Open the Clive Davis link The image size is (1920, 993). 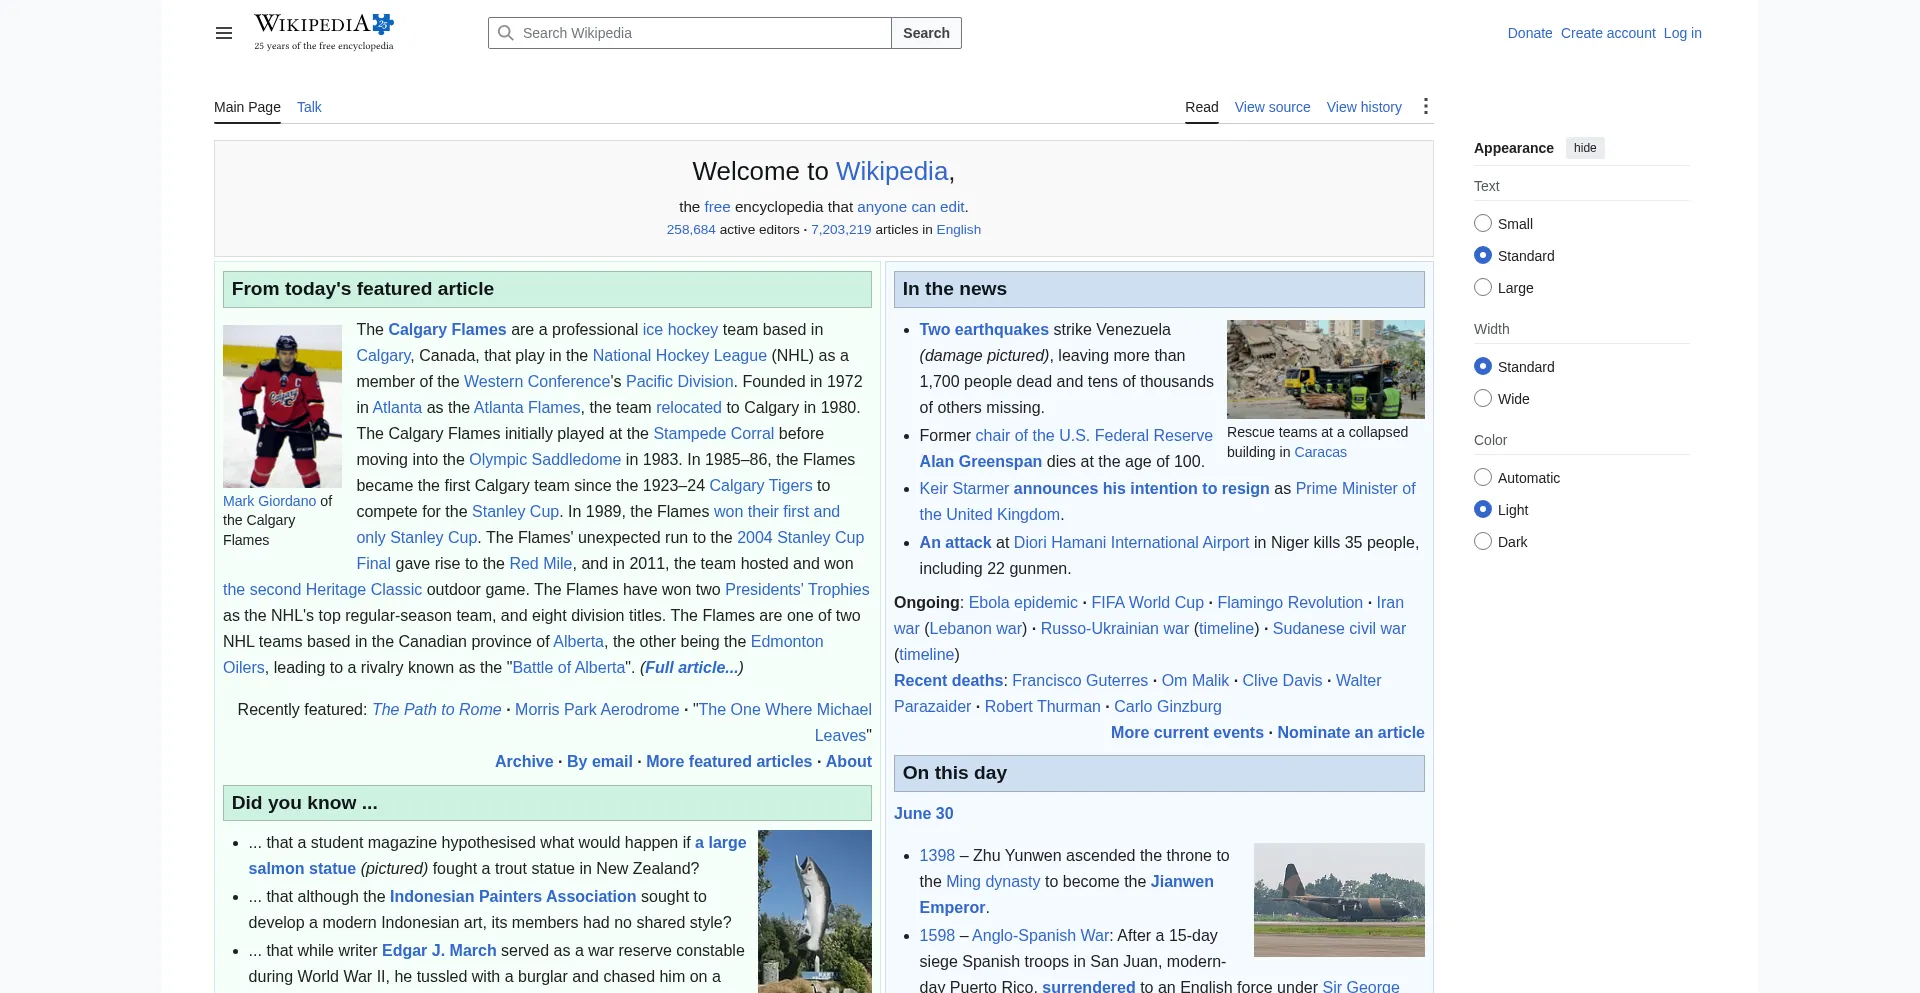pos(1282,680)
